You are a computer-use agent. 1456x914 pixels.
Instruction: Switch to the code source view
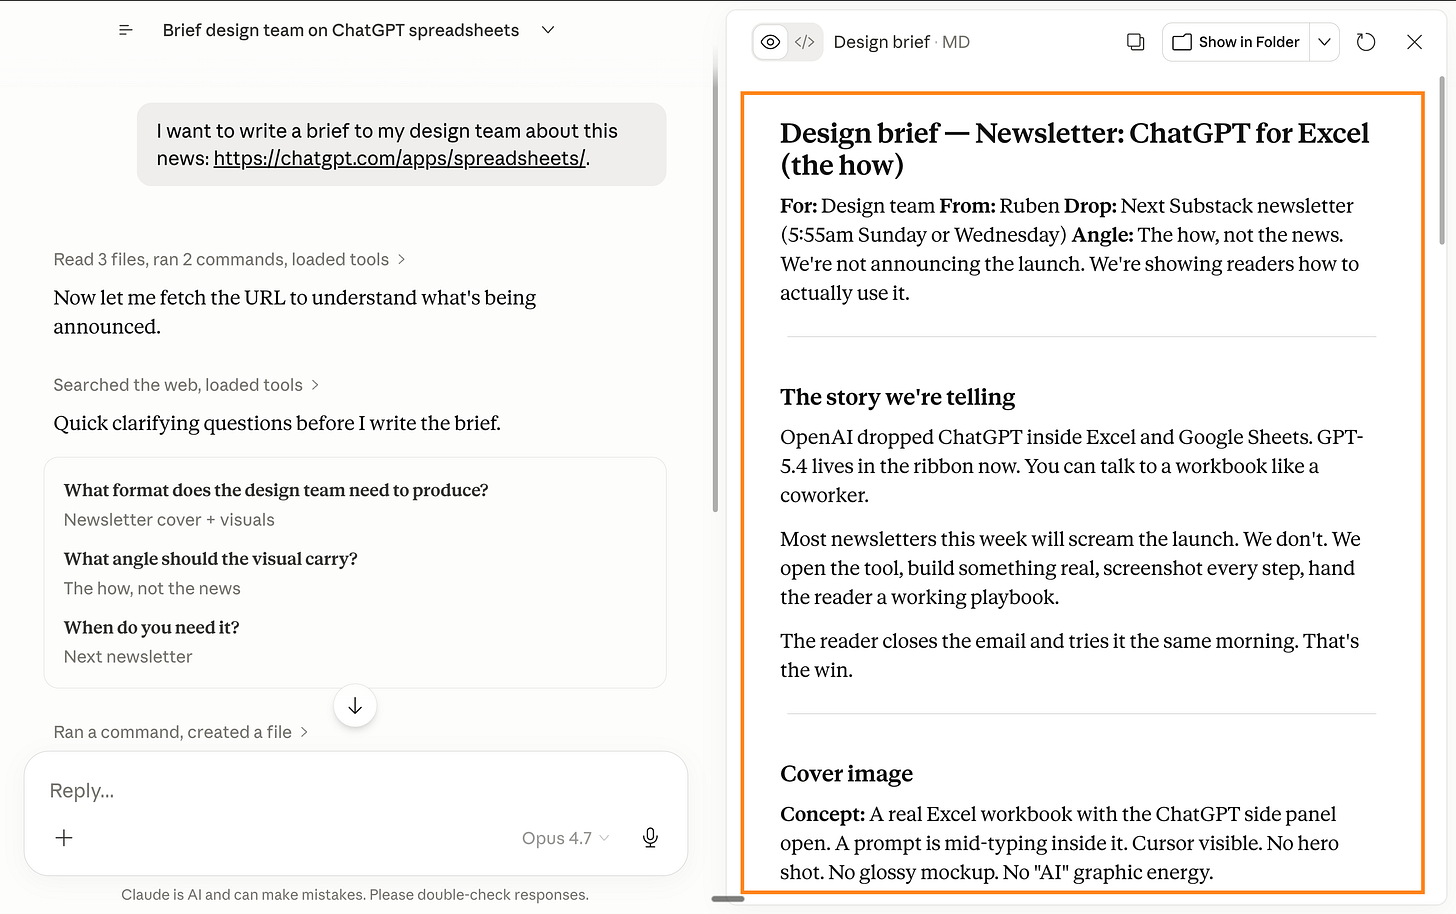tap(805, 42)
